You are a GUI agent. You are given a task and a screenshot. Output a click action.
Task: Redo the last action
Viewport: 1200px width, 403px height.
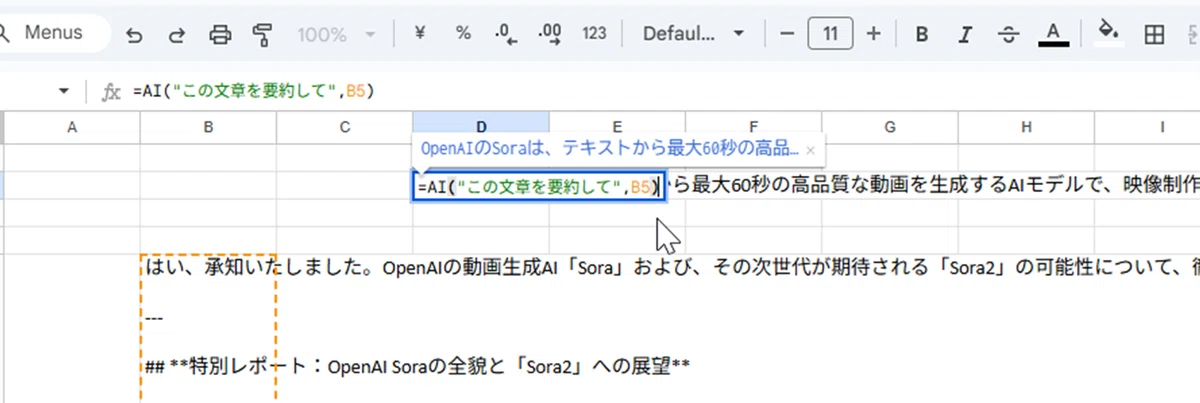pyautogui.click(x=177, y=34)
